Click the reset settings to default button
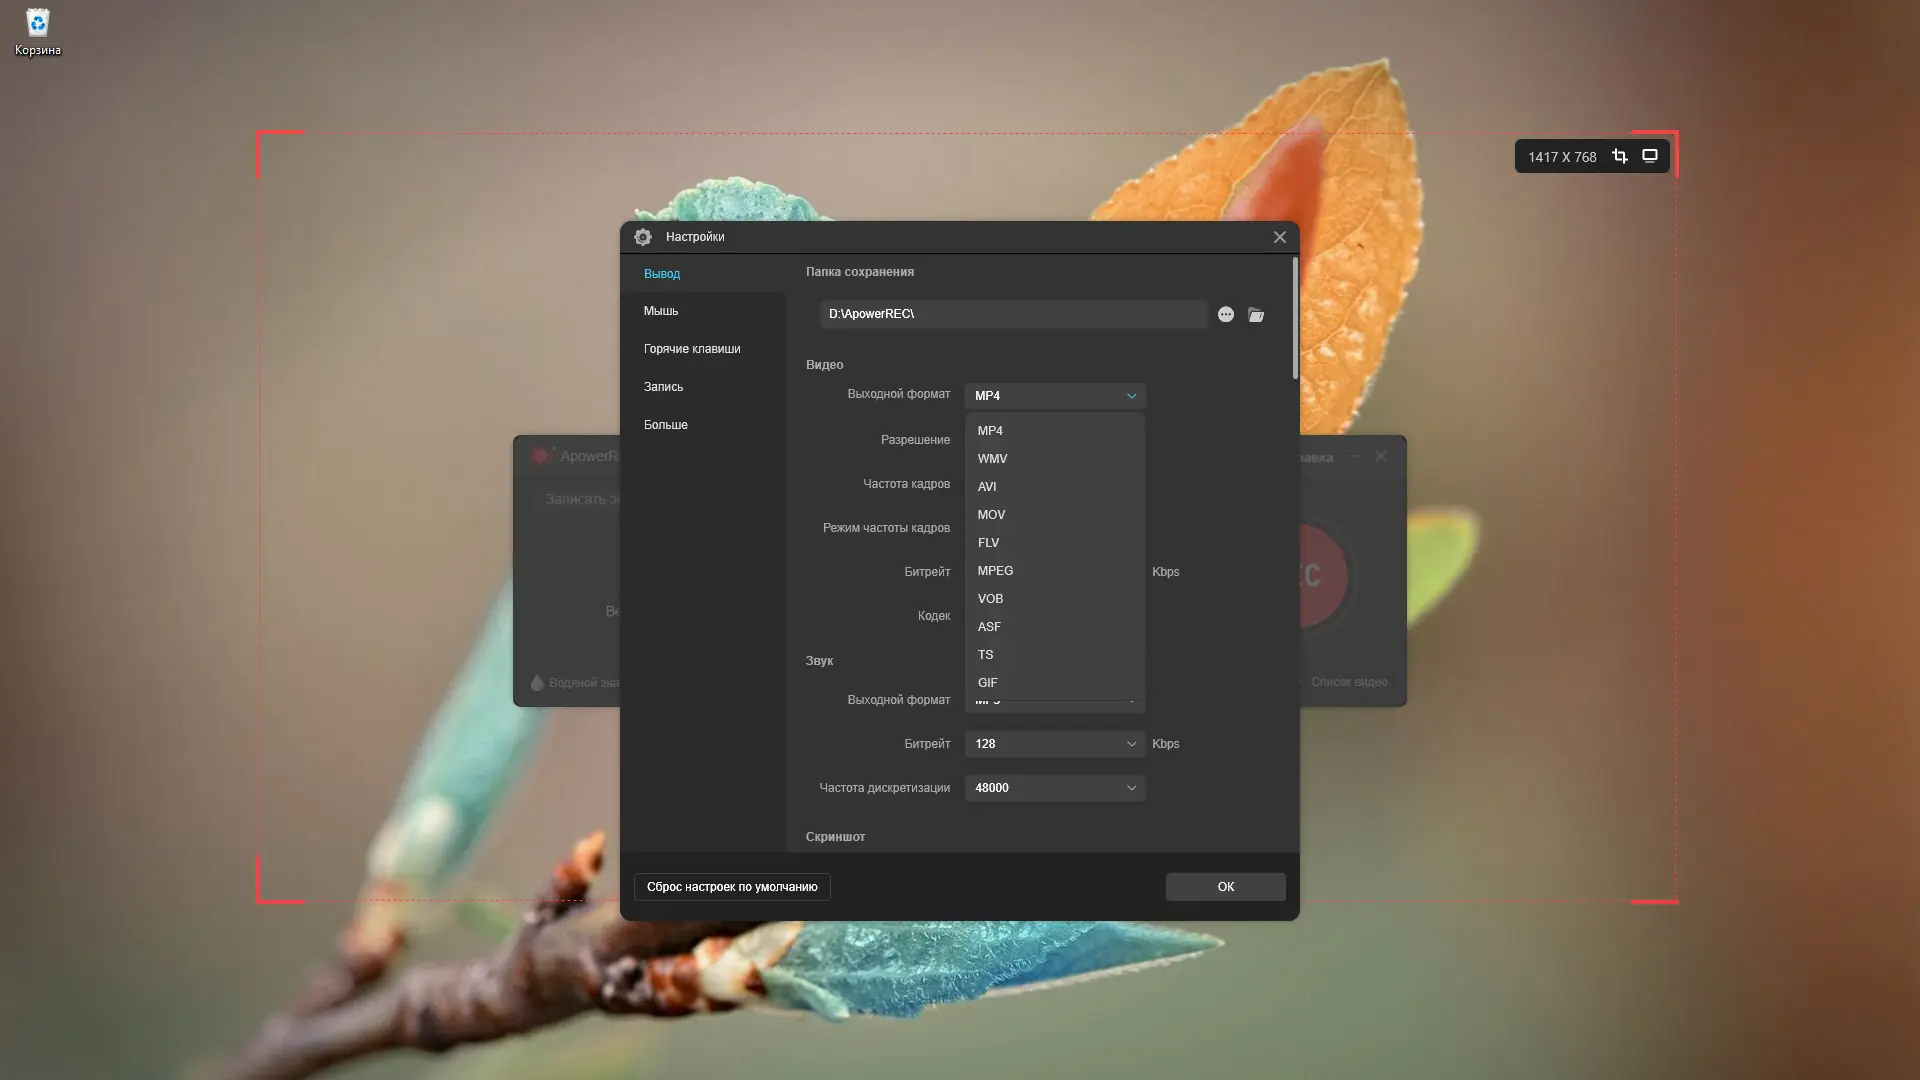 point(732,887)
